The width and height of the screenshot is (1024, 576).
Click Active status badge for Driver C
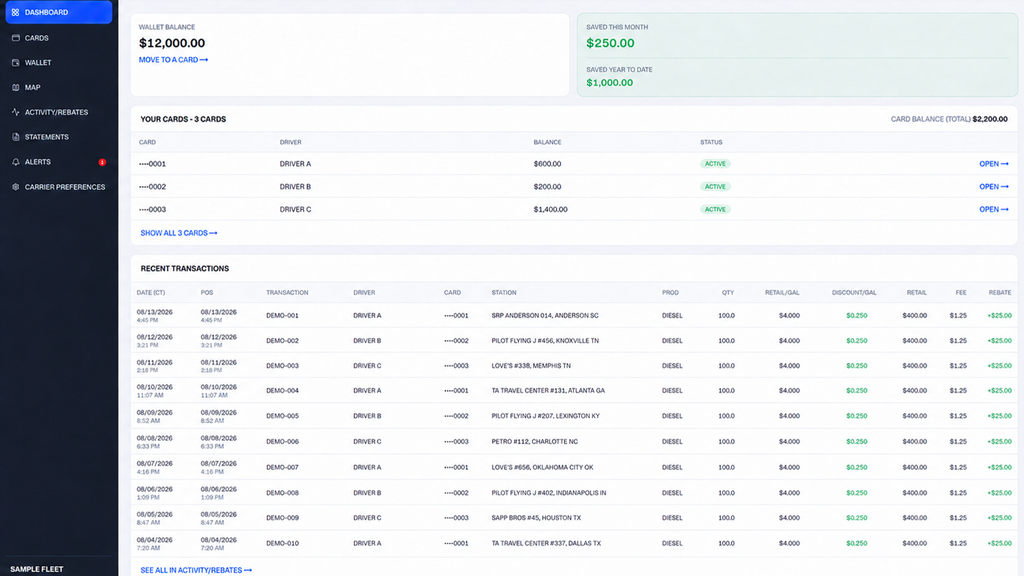click(x=715, y=210)
